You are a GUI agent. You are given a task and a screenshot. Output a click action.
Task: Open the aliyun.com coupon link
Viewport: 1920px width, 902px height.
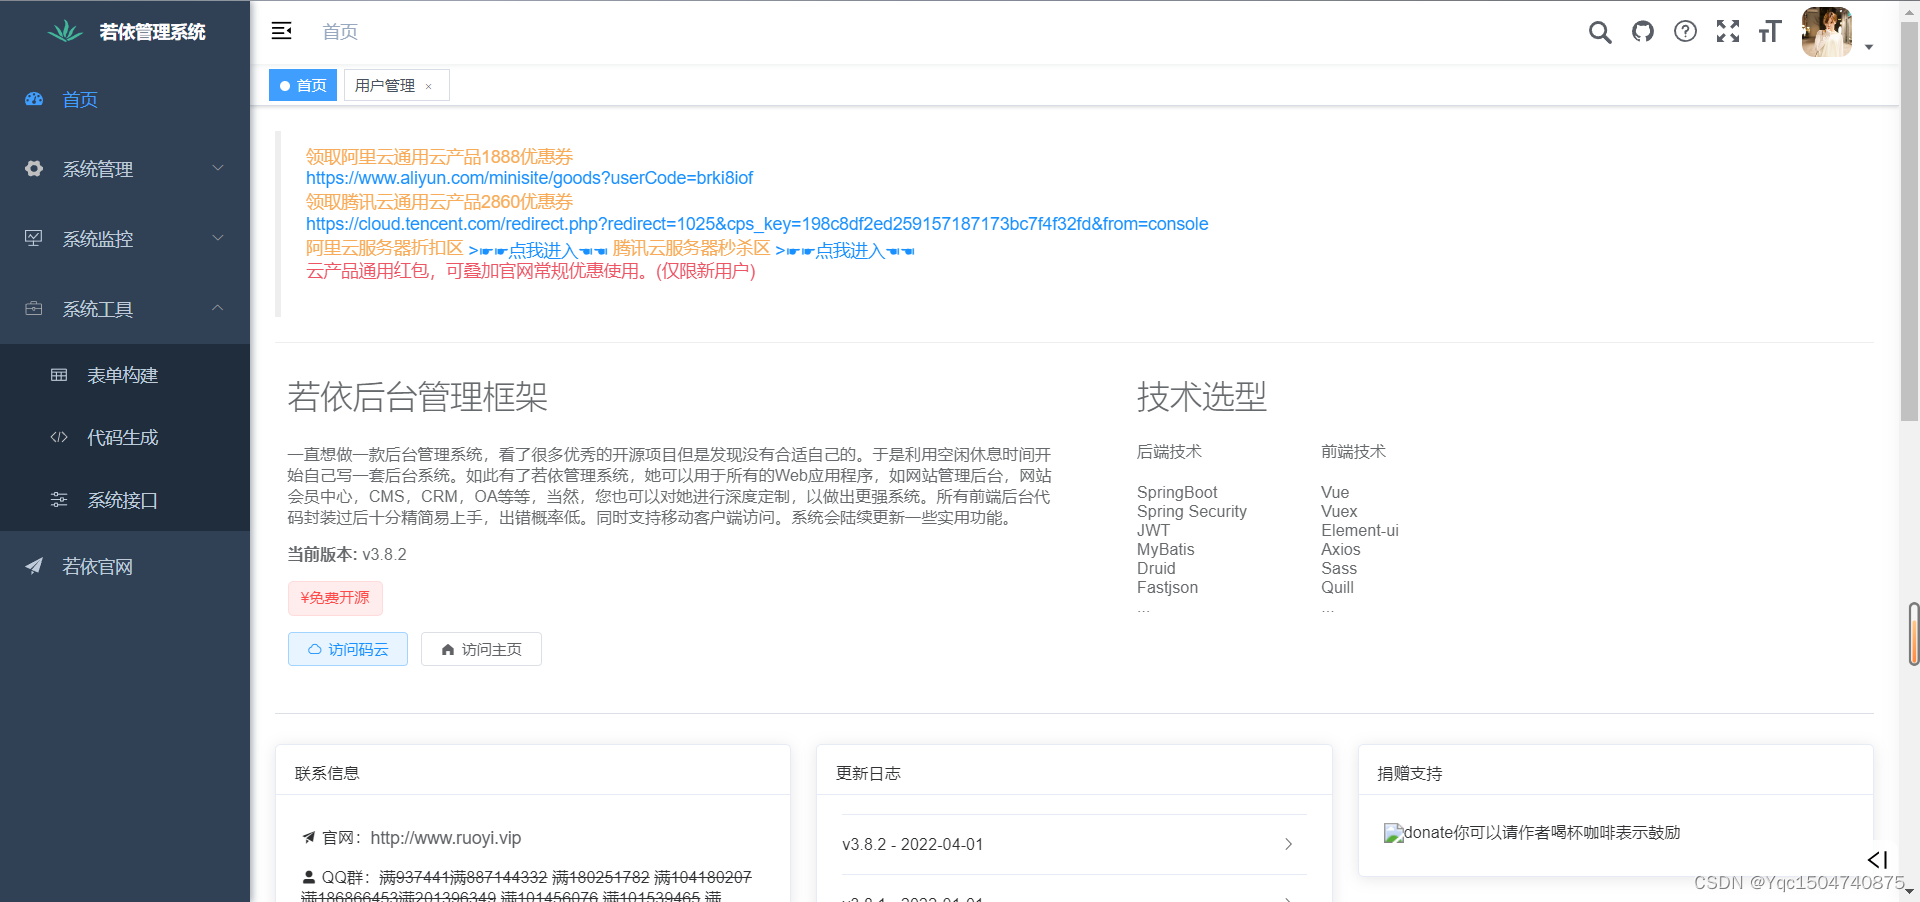point(529,178)
